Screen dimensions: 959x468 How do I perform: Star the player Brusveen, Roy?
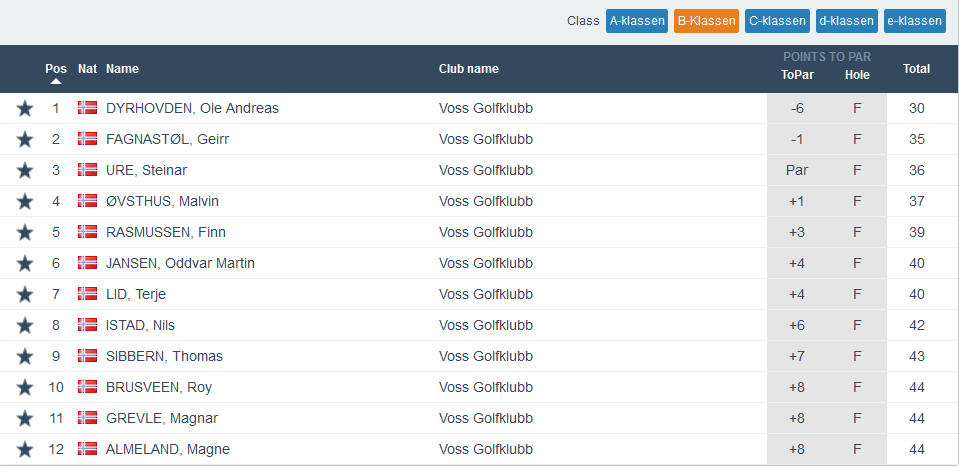[25, 388]
